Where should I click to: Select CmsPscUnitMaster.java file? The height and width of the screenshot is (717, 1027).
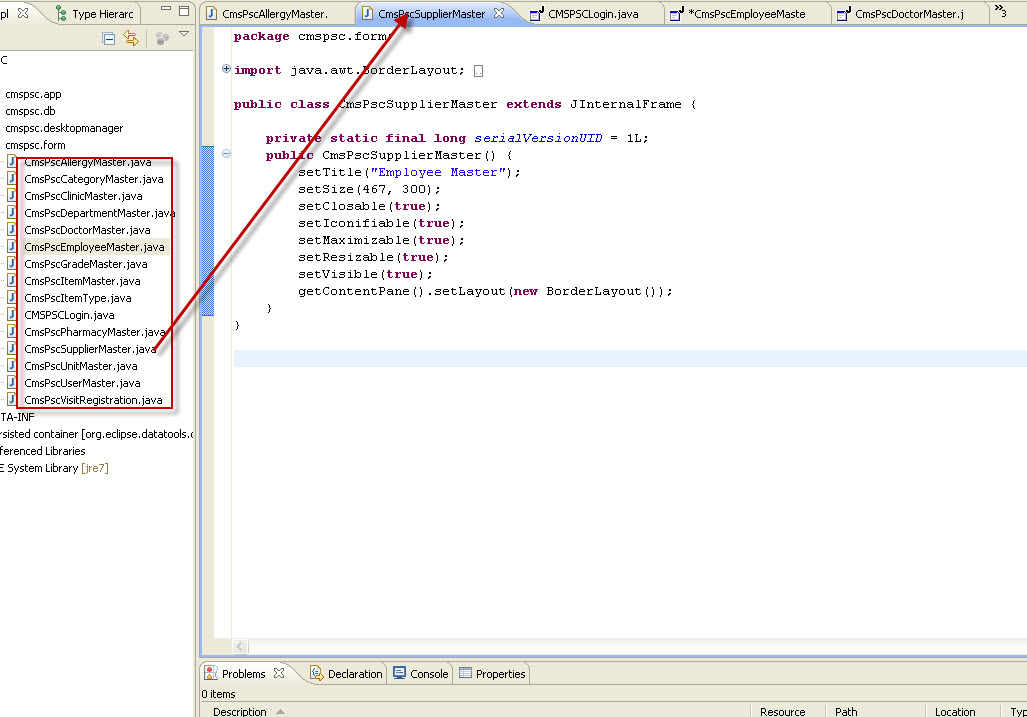(81, 367)
